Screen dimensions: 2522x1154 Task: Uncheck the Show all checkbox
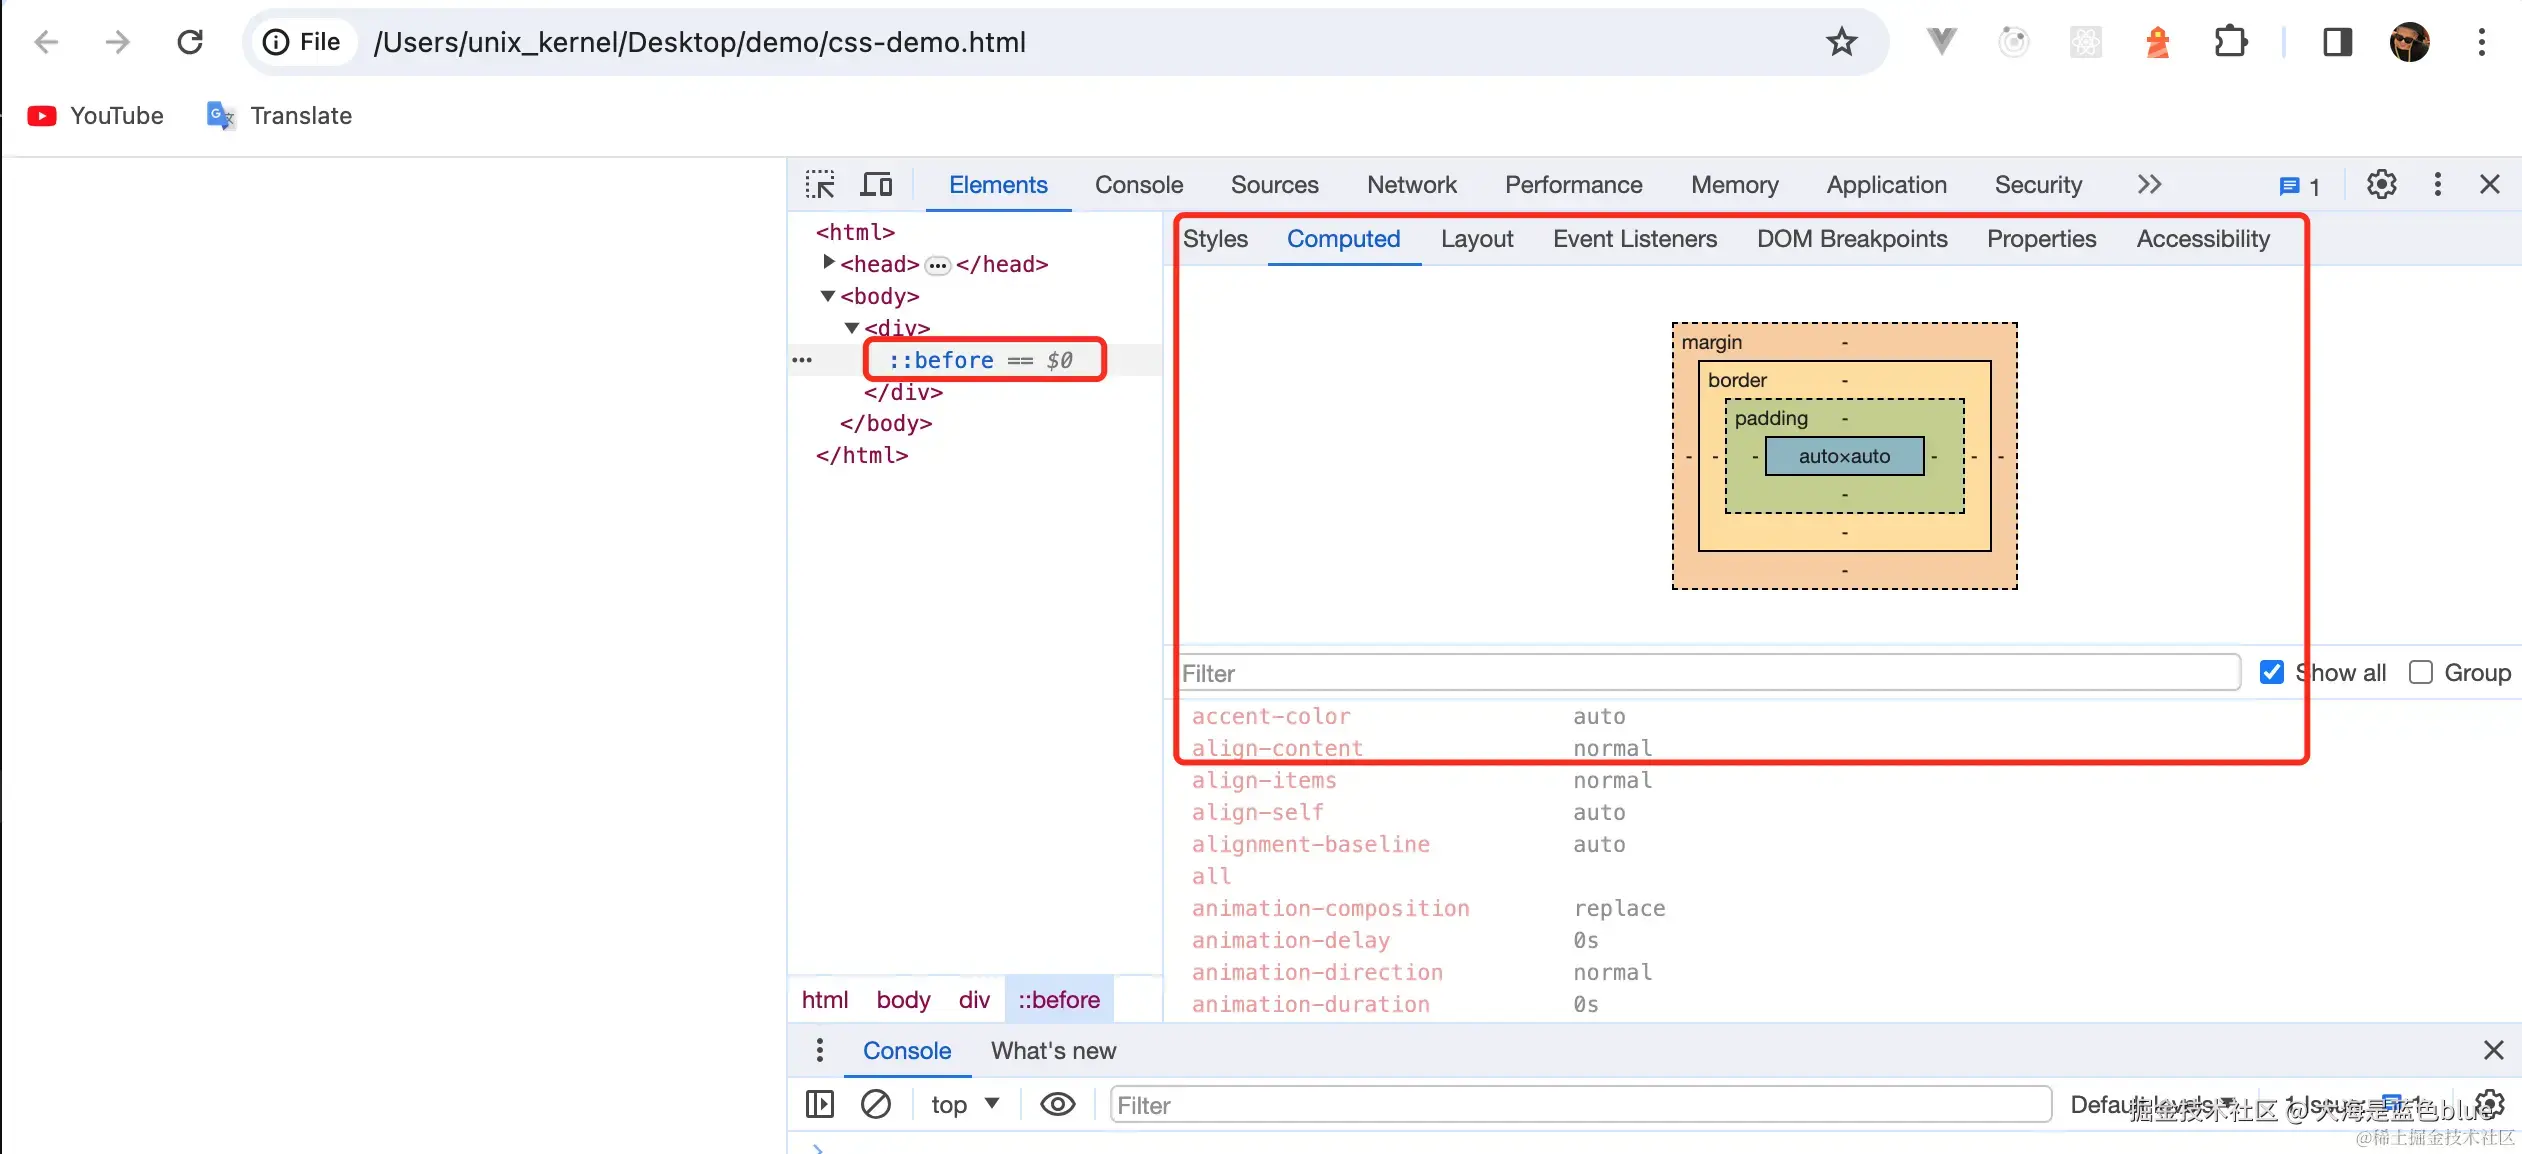pyautogui.click(x=2271, y=673)
